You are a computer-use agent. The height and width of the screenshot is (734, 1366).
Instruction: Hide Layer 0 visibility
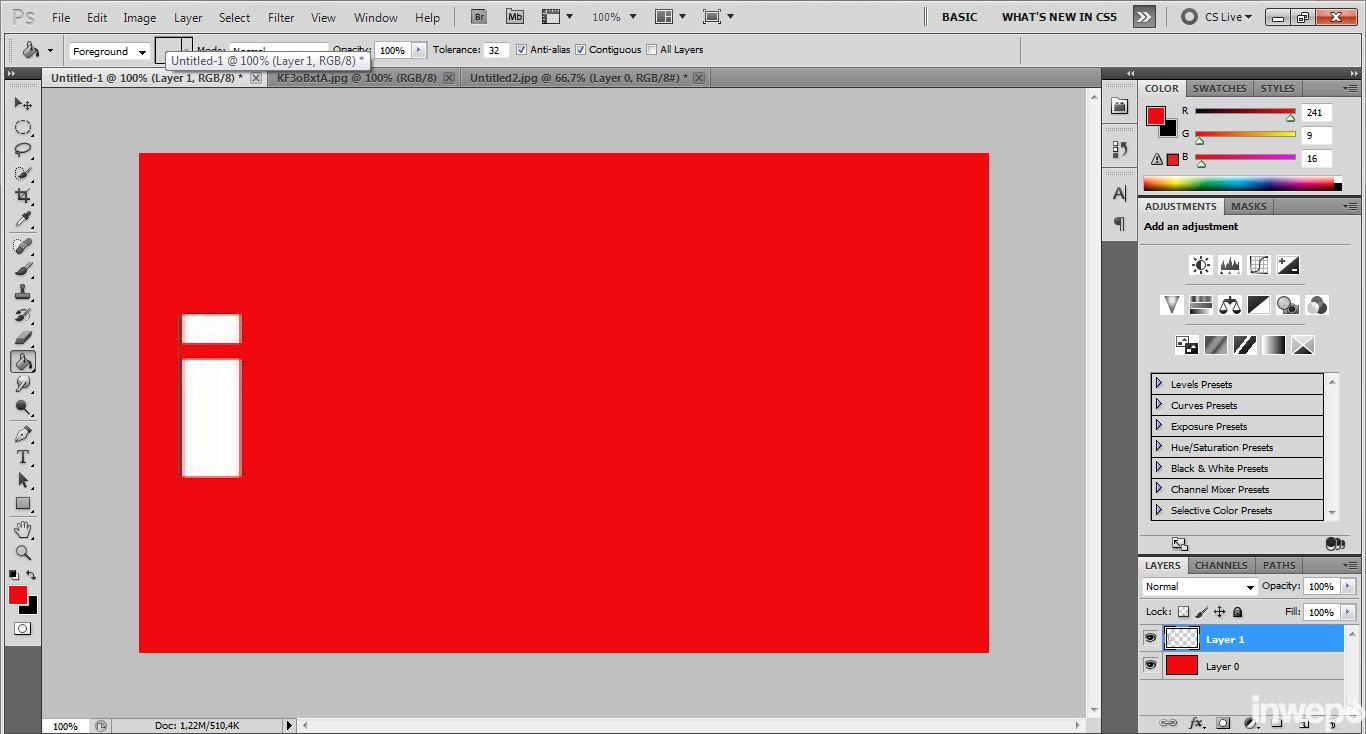click(x=1150, y=665)
